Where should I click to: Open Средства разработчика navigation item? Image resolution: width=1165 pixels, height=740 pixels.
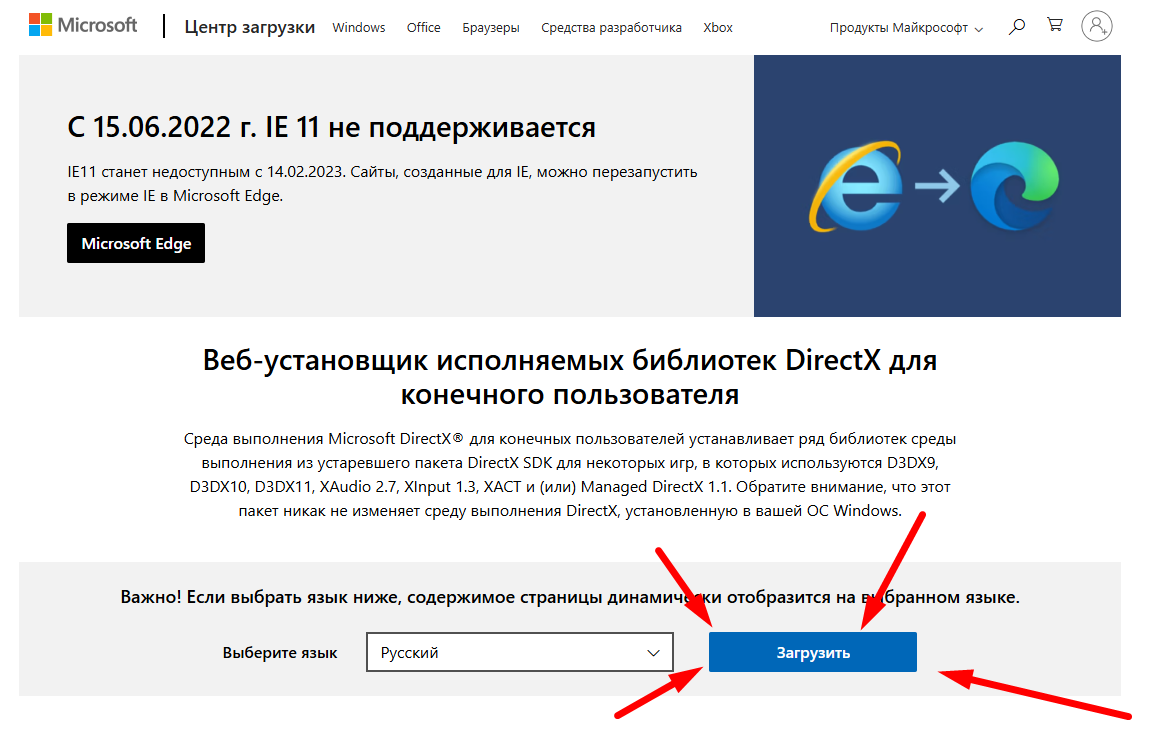[x=611, y=28]
